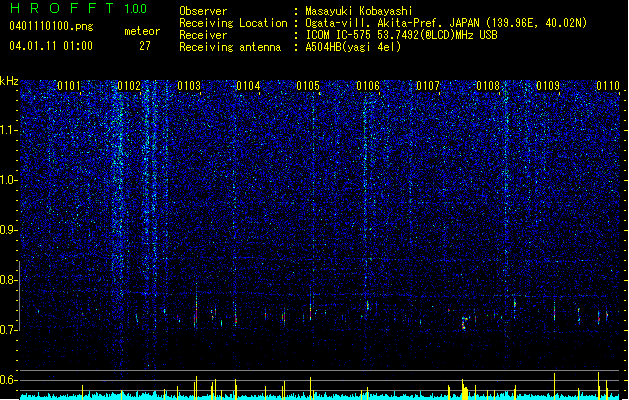This screenshot has height=400, width=629.
Task: Click the 0101 time marker
Action: point(69,86)
